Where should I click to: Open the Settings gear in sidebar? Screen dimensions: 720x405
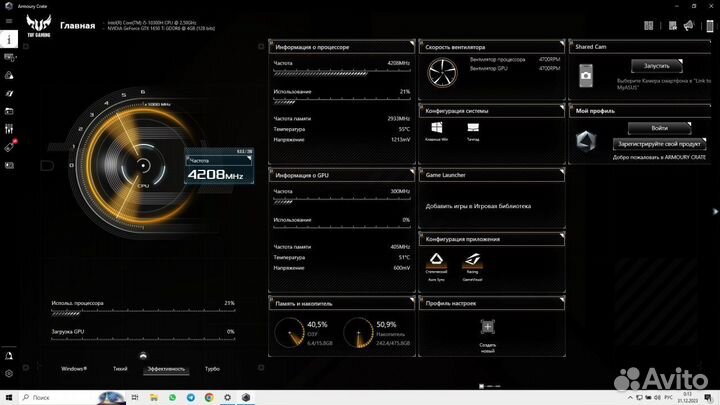pos(9,374)
